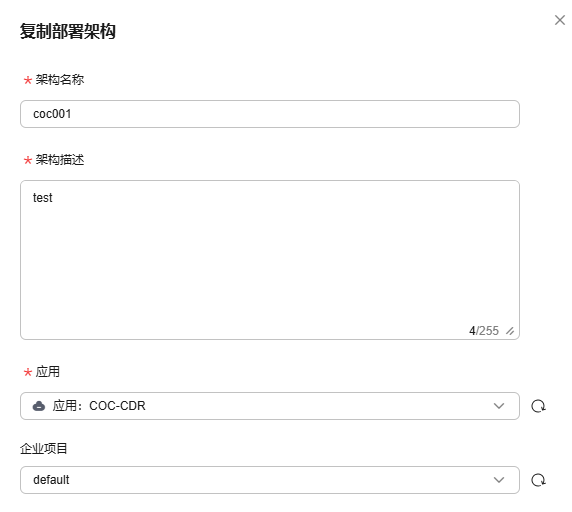Viewport: 572px width, 512px height.
Task: Click the red asterisk beside 架构描述
Action: pyautogui.click(x=28, y=160)
